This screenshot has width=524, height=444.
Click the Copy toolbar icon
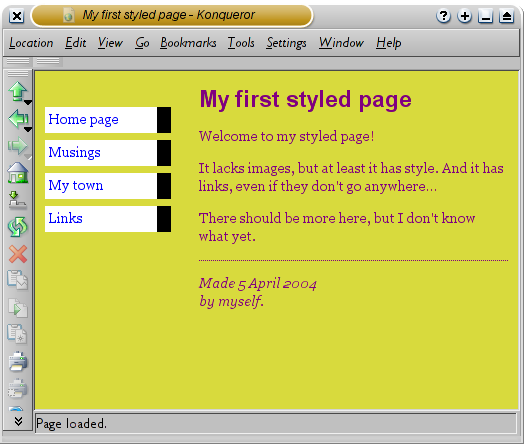tap(18, 308)
